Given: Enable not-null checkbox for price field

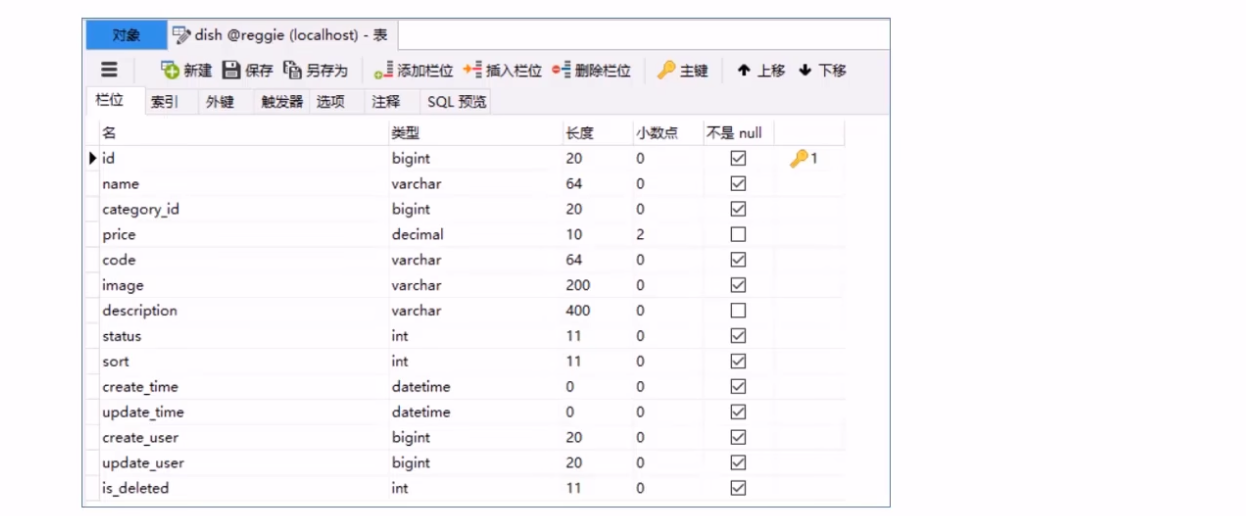Looking at the screenshot, I should [x=738, y=234].
